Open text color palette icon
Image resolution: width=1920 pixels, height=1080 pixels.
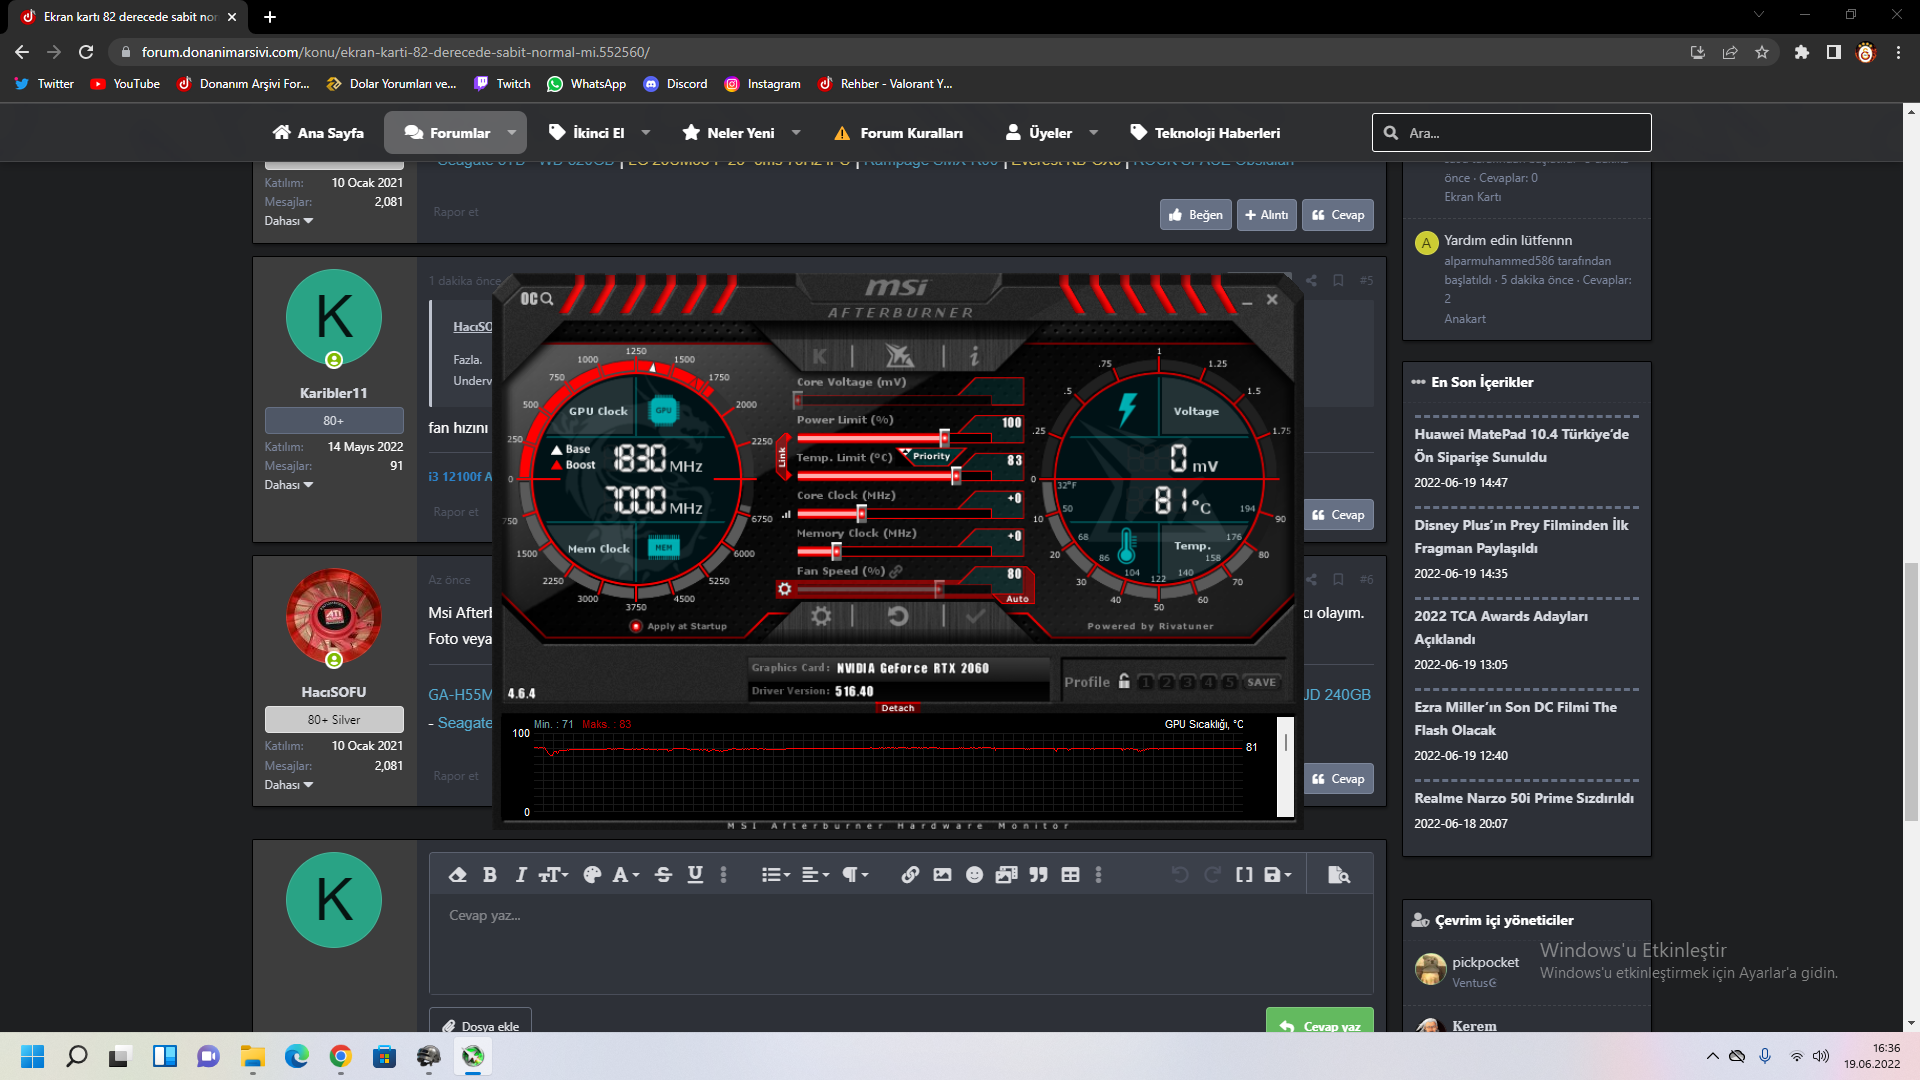pyautogui.click(x=592, y=875)
